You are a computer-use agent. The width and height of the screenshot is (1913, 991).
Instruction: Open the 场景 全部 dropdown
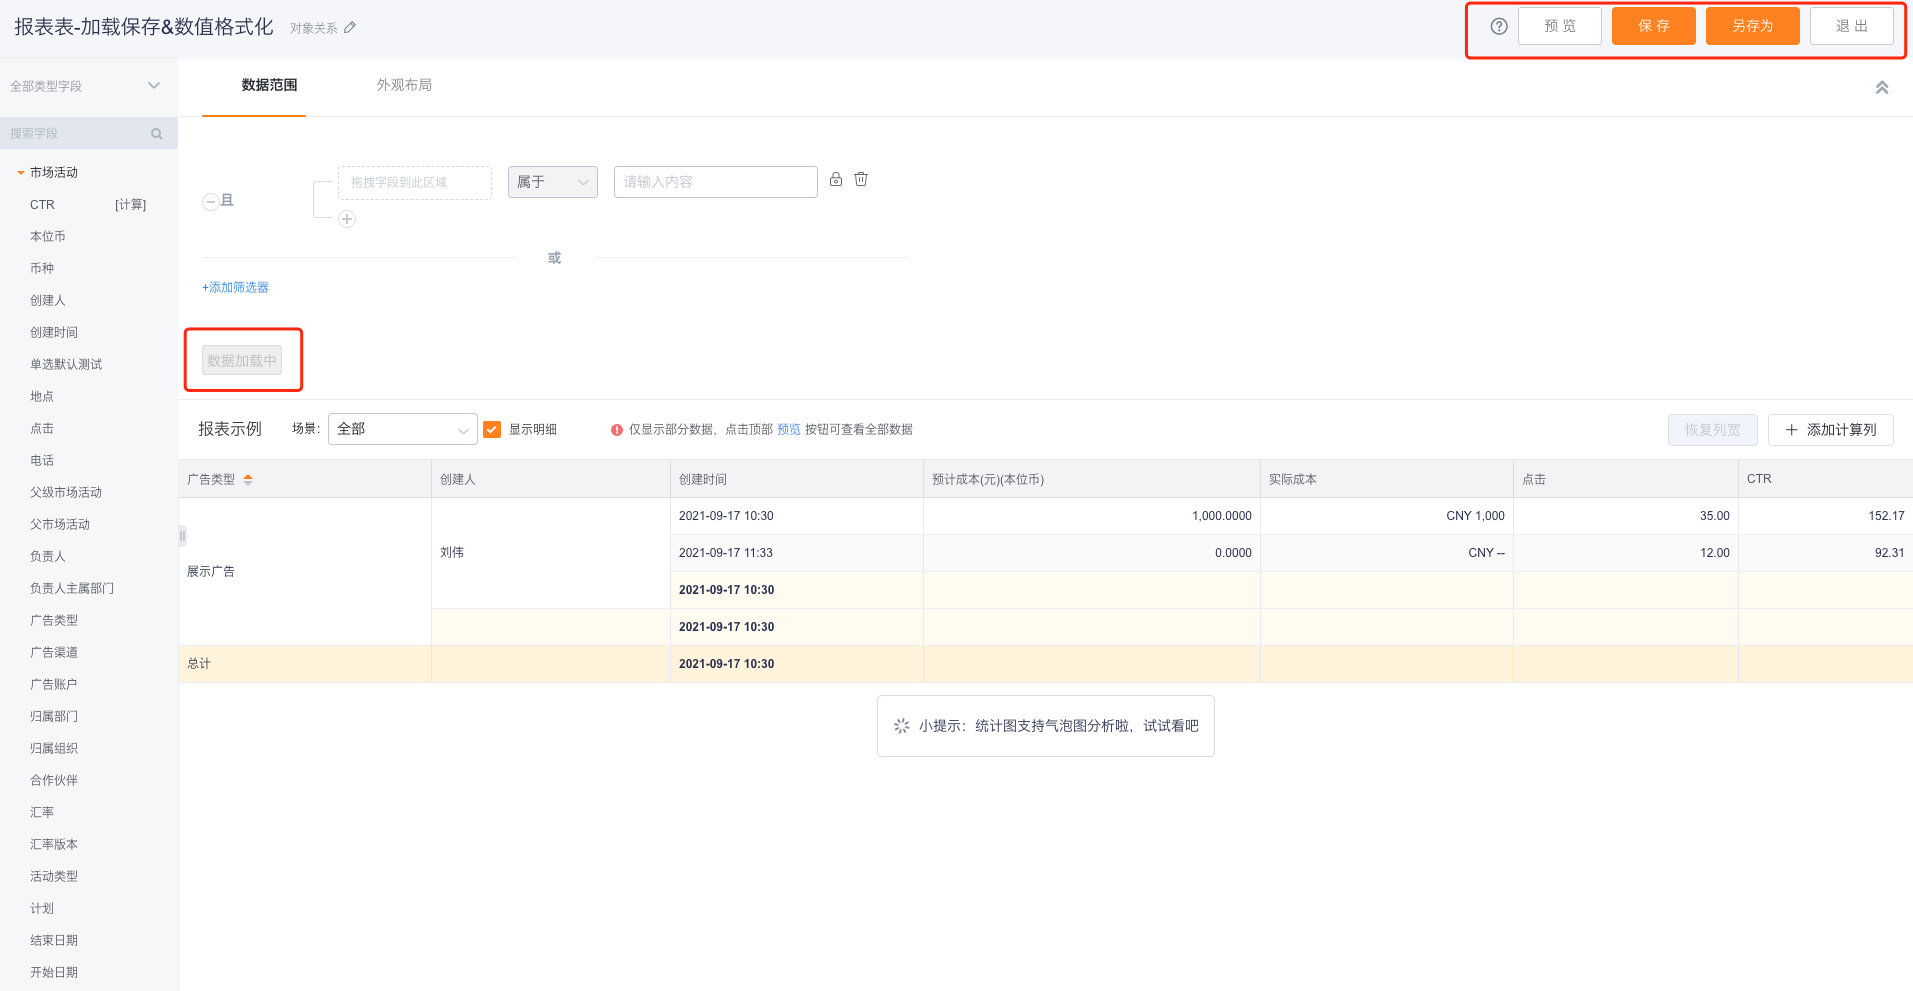click(402, 430)
